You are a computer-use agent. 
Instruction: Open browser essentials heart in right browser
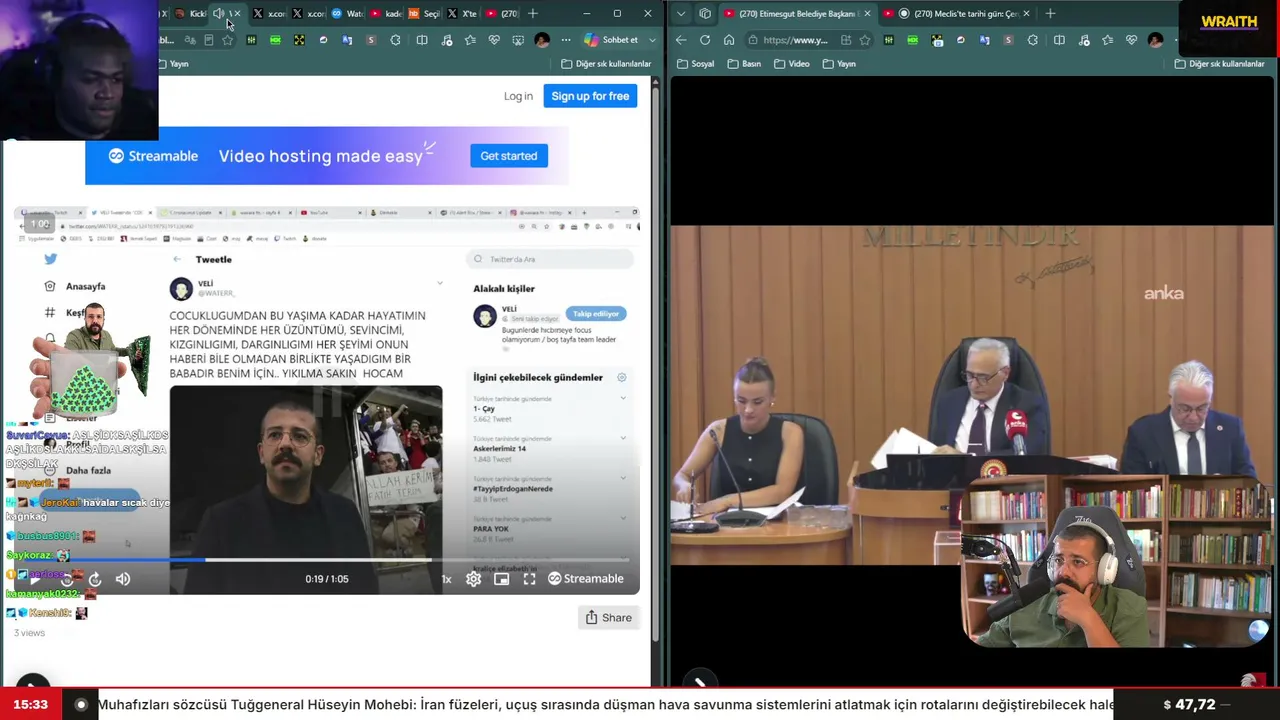point(1131,40)
